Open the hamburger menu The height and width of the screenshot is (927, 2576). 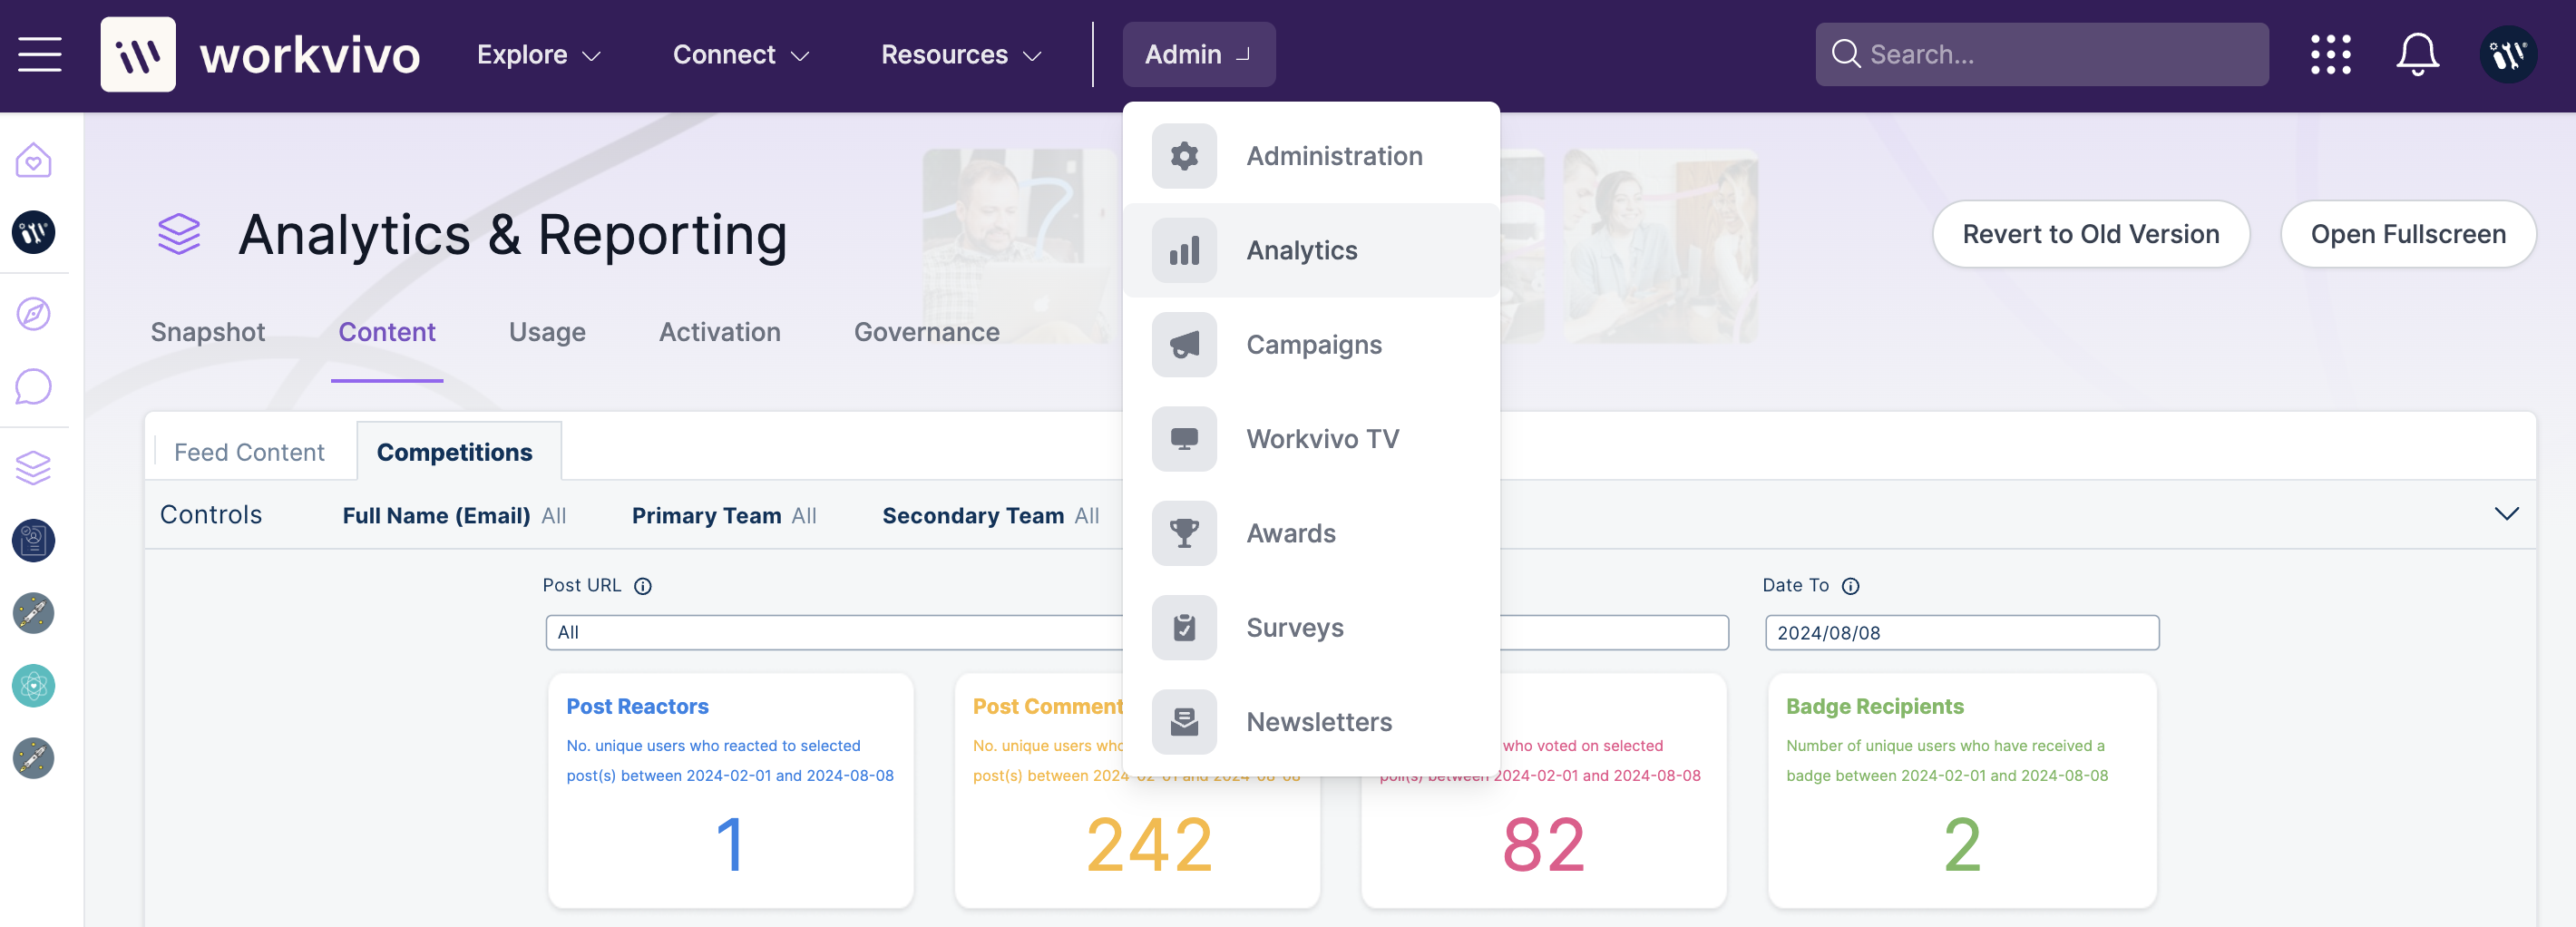point(40,54)
